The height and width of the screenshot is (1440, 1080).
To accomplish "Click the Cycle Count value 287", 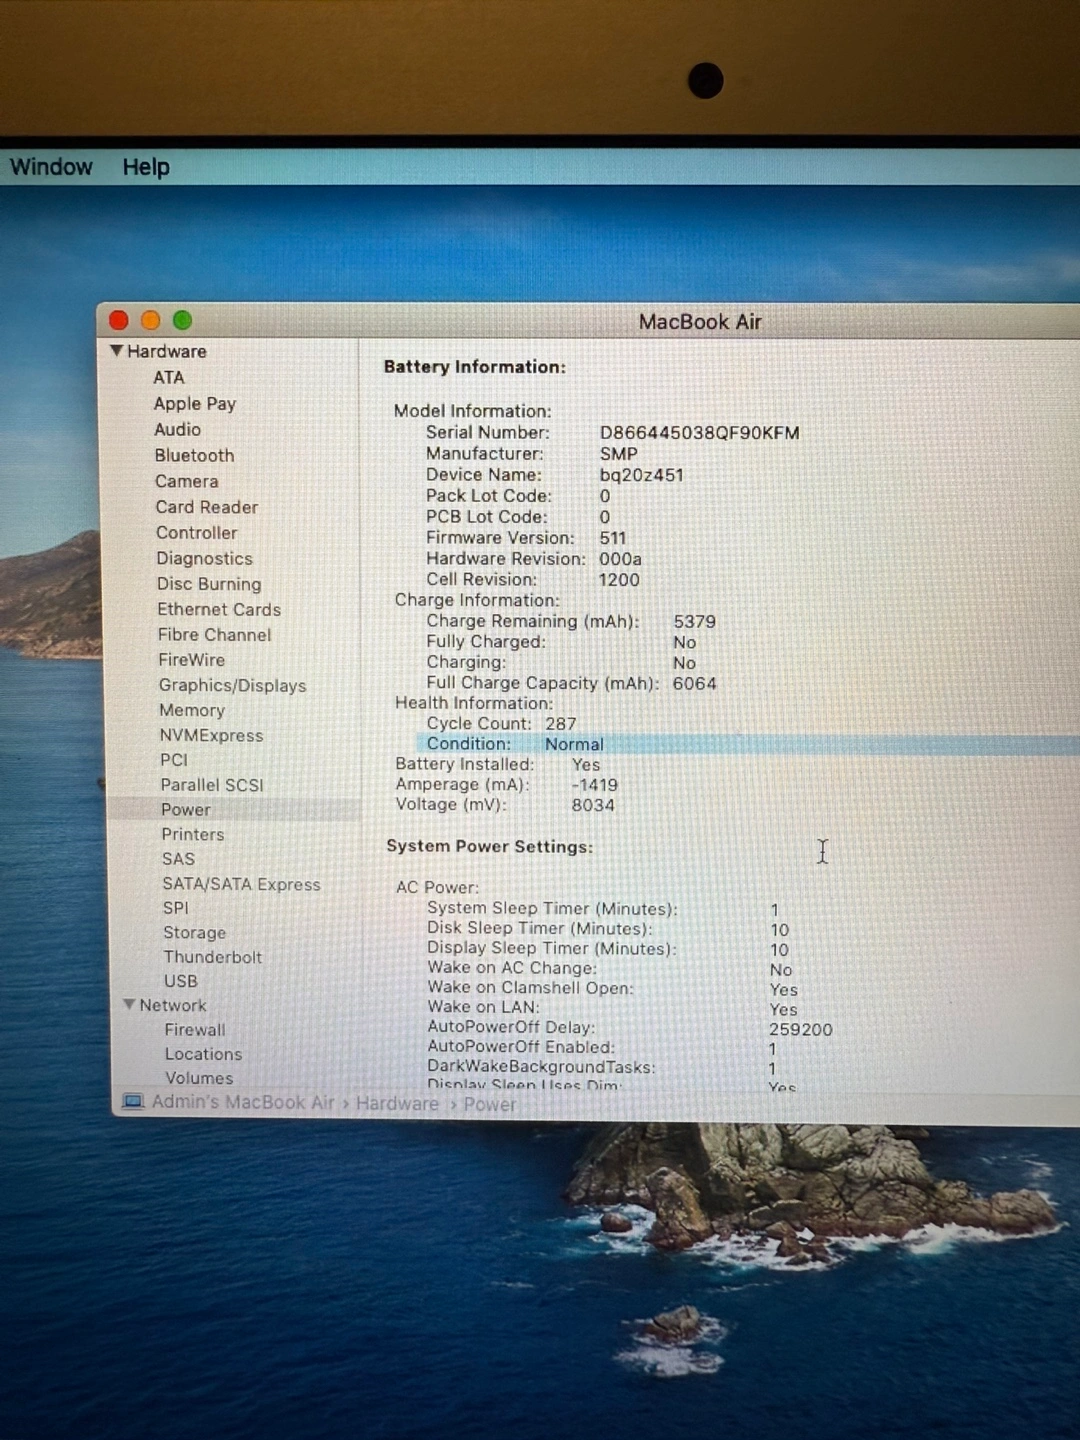I will pyautogui.click(x=561, y=724).
